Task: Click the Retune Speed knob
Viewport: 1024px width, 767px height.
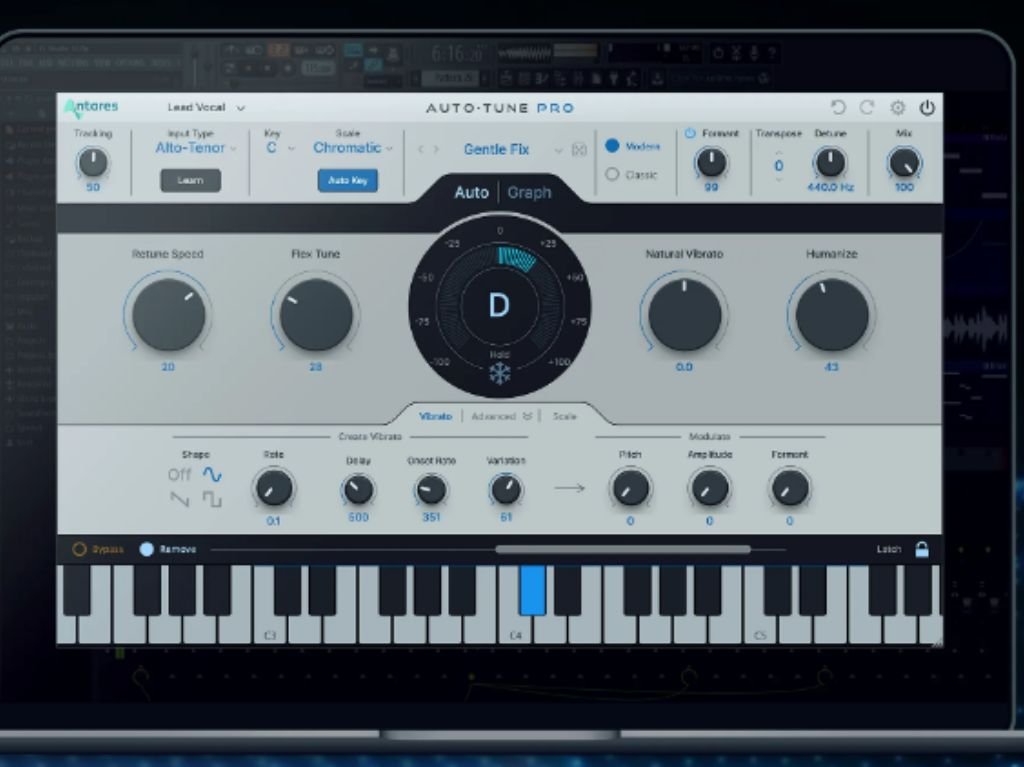Action: point(168,314)
